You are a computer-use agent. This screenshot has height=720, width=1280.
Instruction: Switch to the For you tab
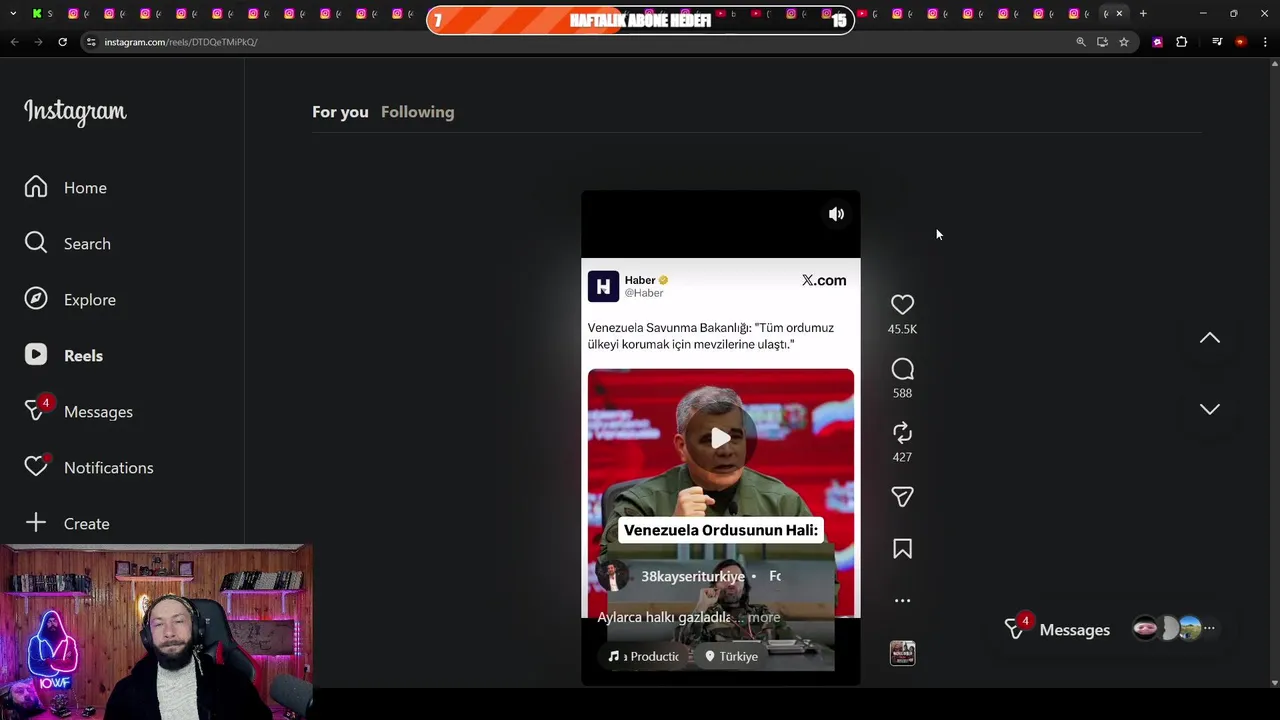[x=340, y=112]
